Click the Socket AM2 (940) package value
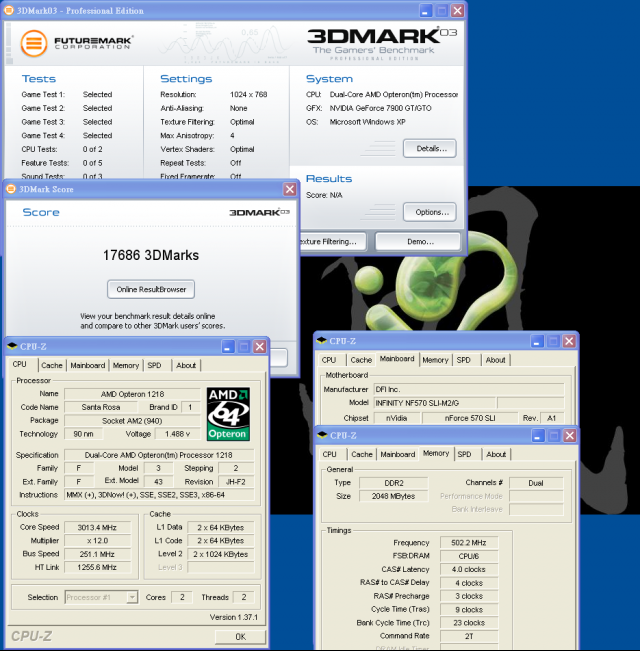This screenshot has width=640, height=651. [x=132, y=421]
